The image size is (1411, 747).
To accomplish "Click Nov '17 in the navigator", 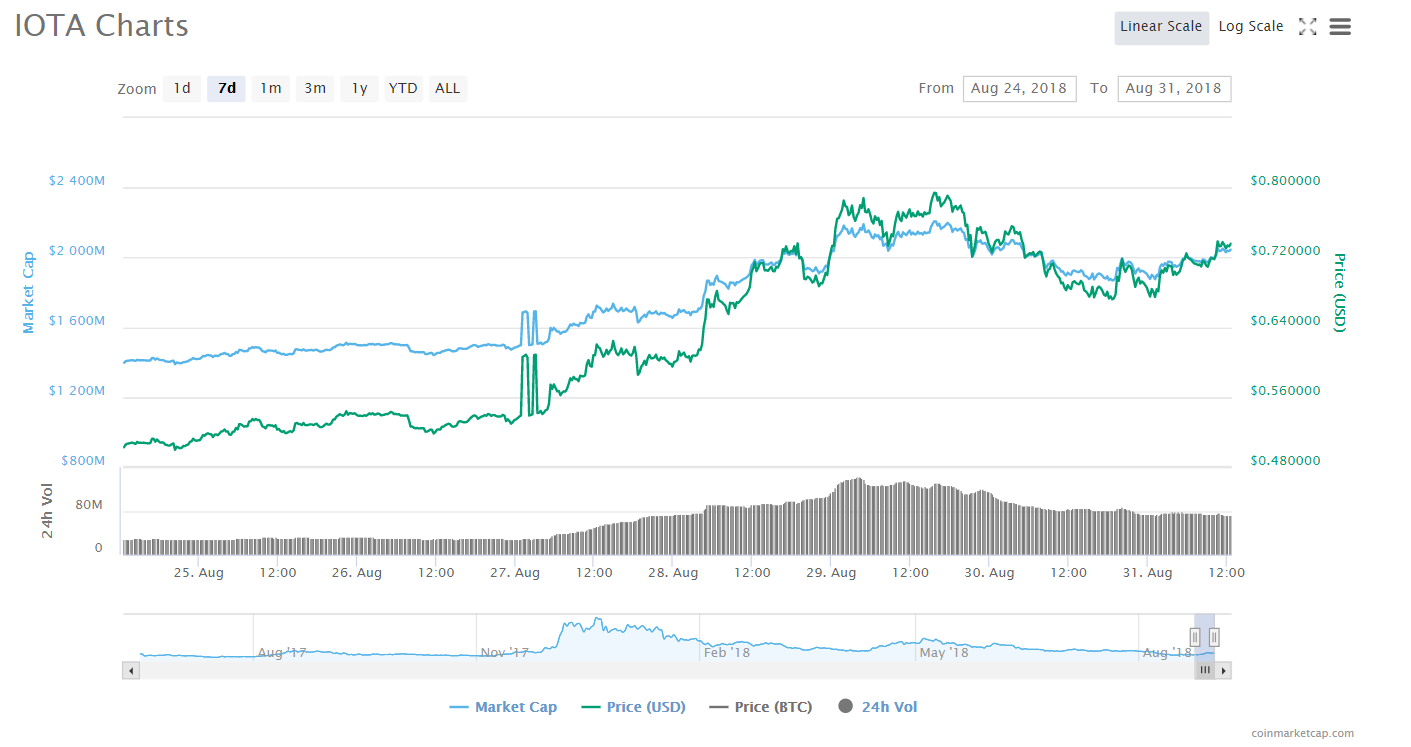I will click(x=505, y=653).
